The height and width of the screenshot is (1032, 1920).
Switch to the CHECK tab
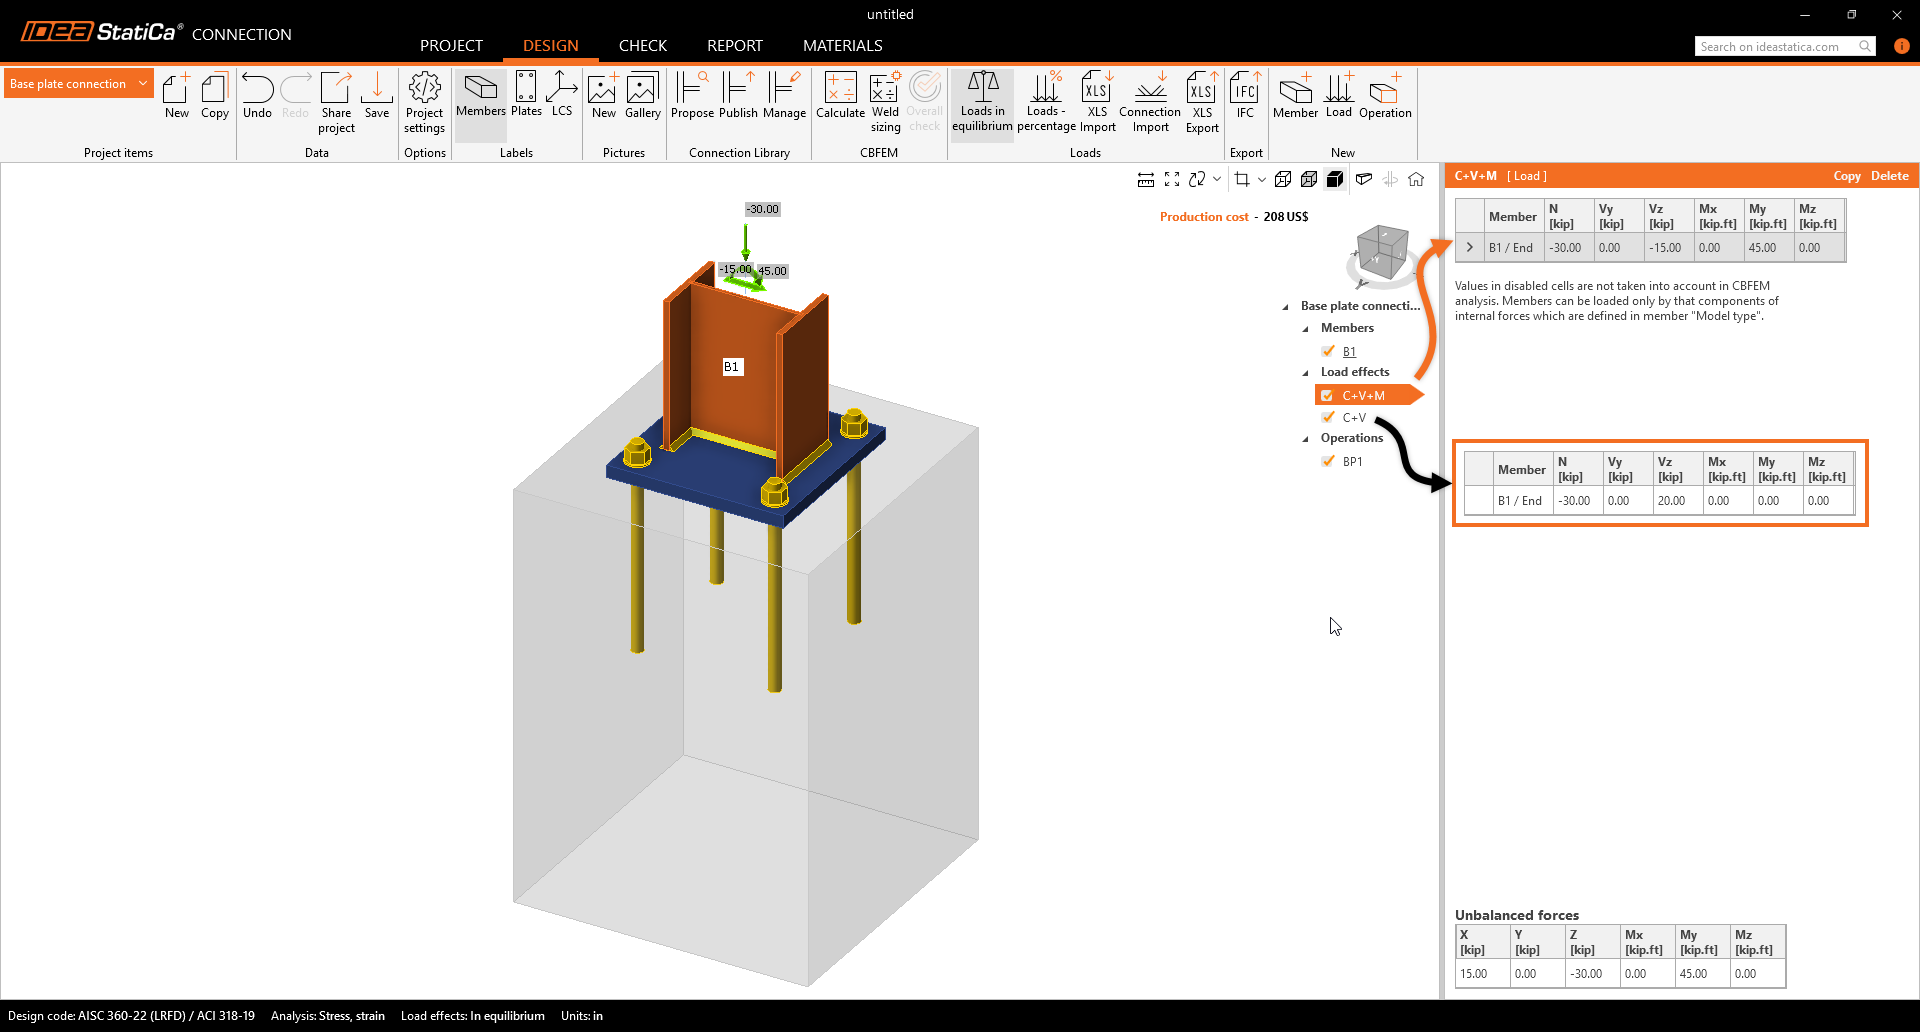642,46
